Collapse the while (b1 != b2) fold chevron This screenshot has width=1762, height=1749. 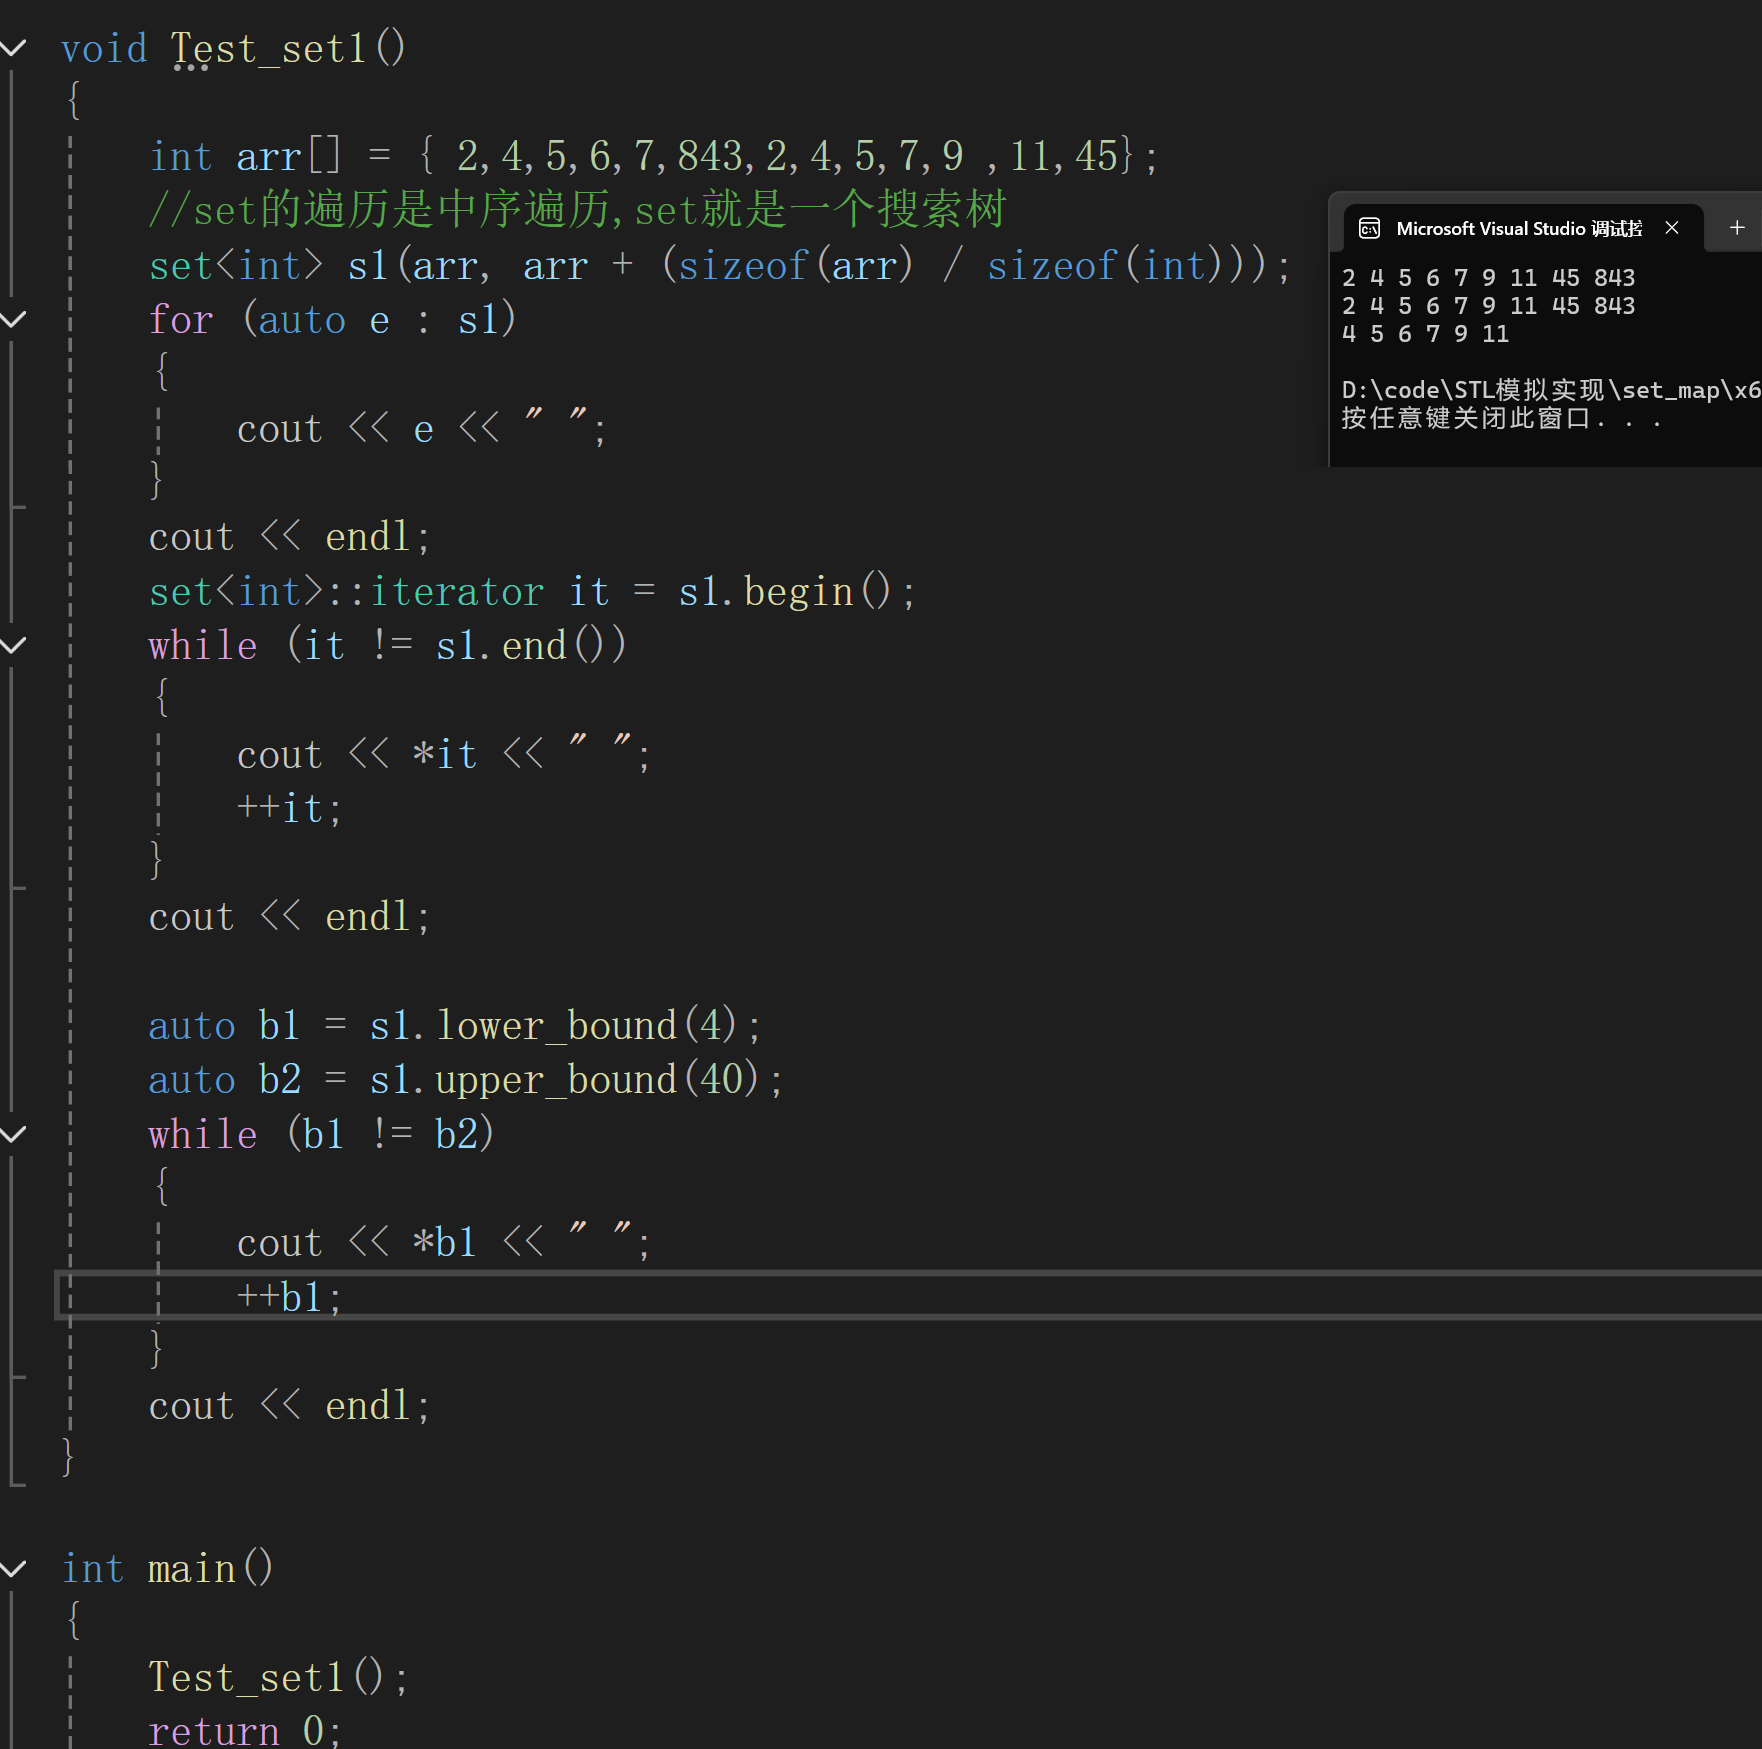[x=13, y=1134]
